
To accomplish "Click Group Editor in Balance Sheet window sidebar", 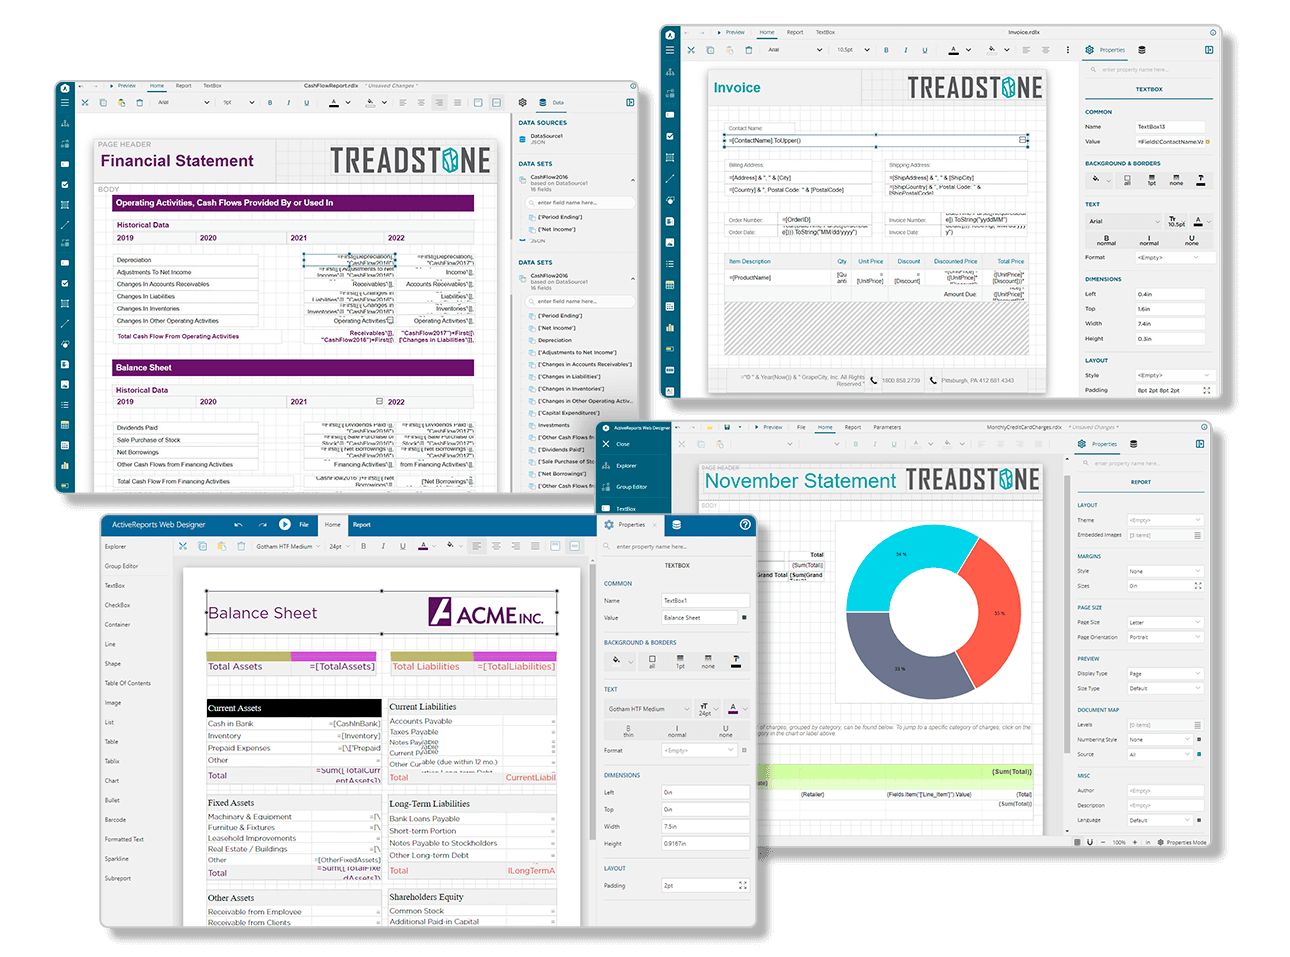I will [122, 566].
